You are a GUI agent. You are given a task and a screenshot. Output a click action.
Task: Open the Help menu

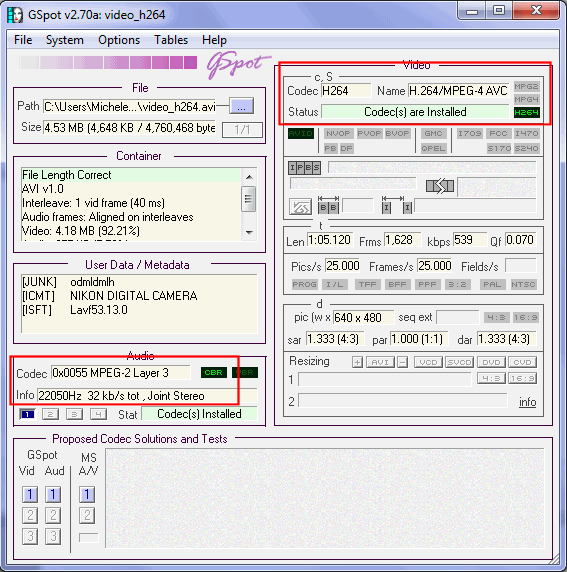click(x=214, y=40)
